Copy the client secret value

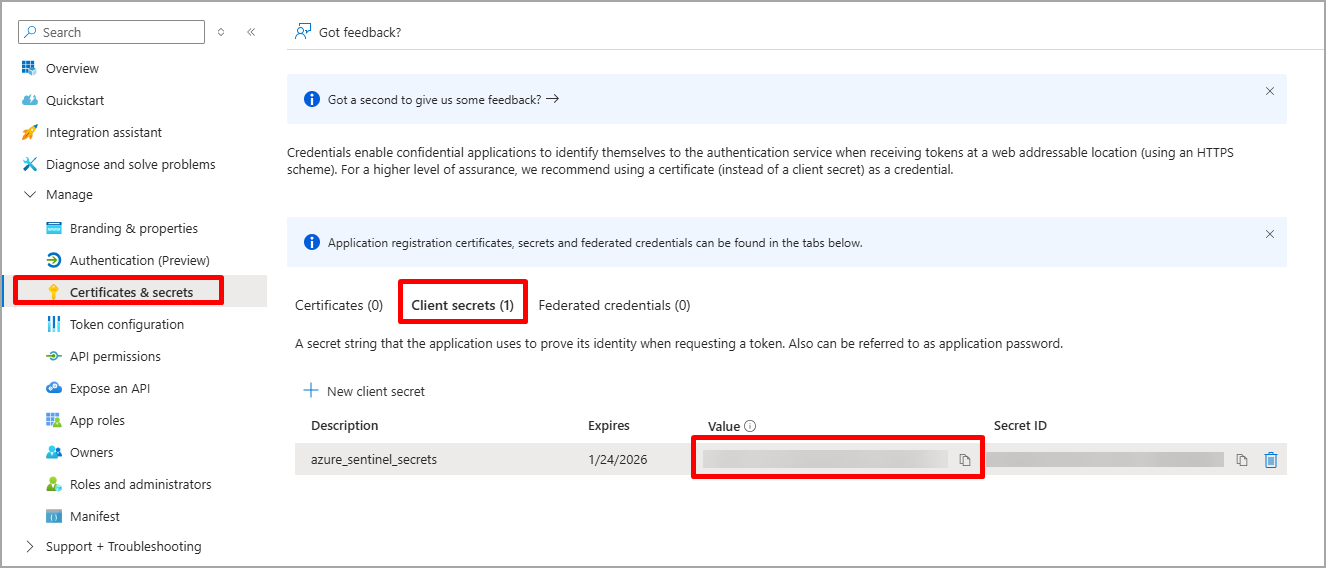tap(965, 460)
